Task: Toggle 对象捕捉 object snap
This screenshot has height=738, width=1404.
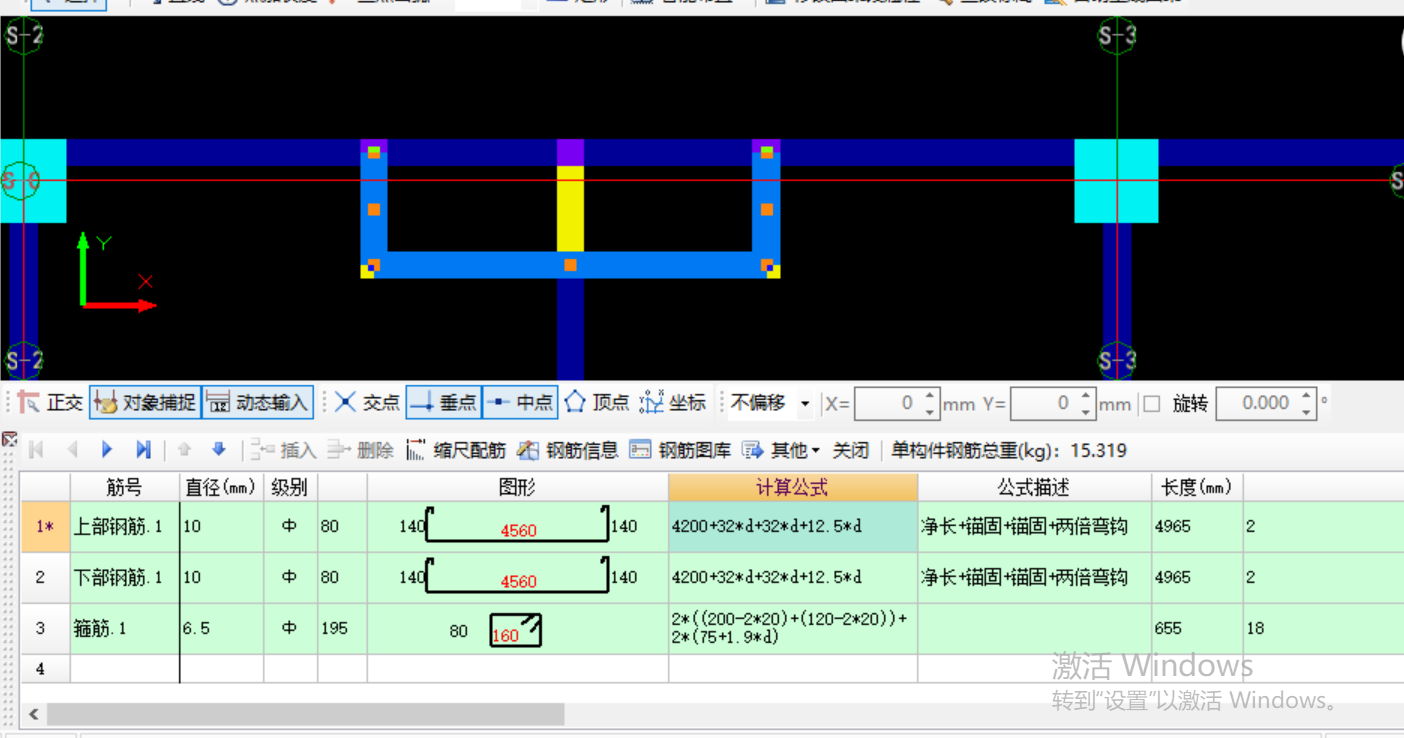Action: pos(146,403)
